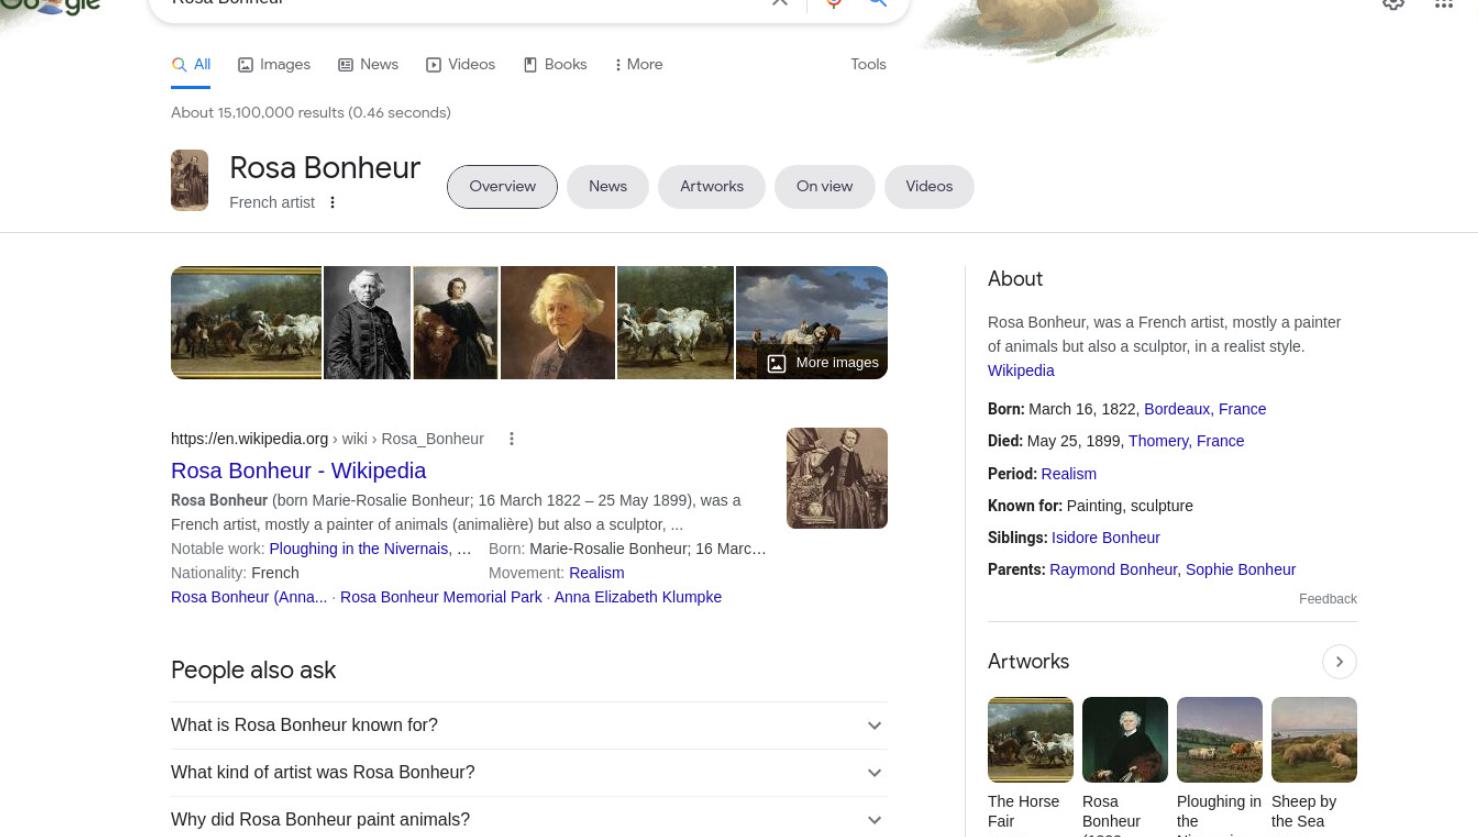The image size is (1478, 837).
Task: Click the microphone voice search icon
Action: point(834,3)
